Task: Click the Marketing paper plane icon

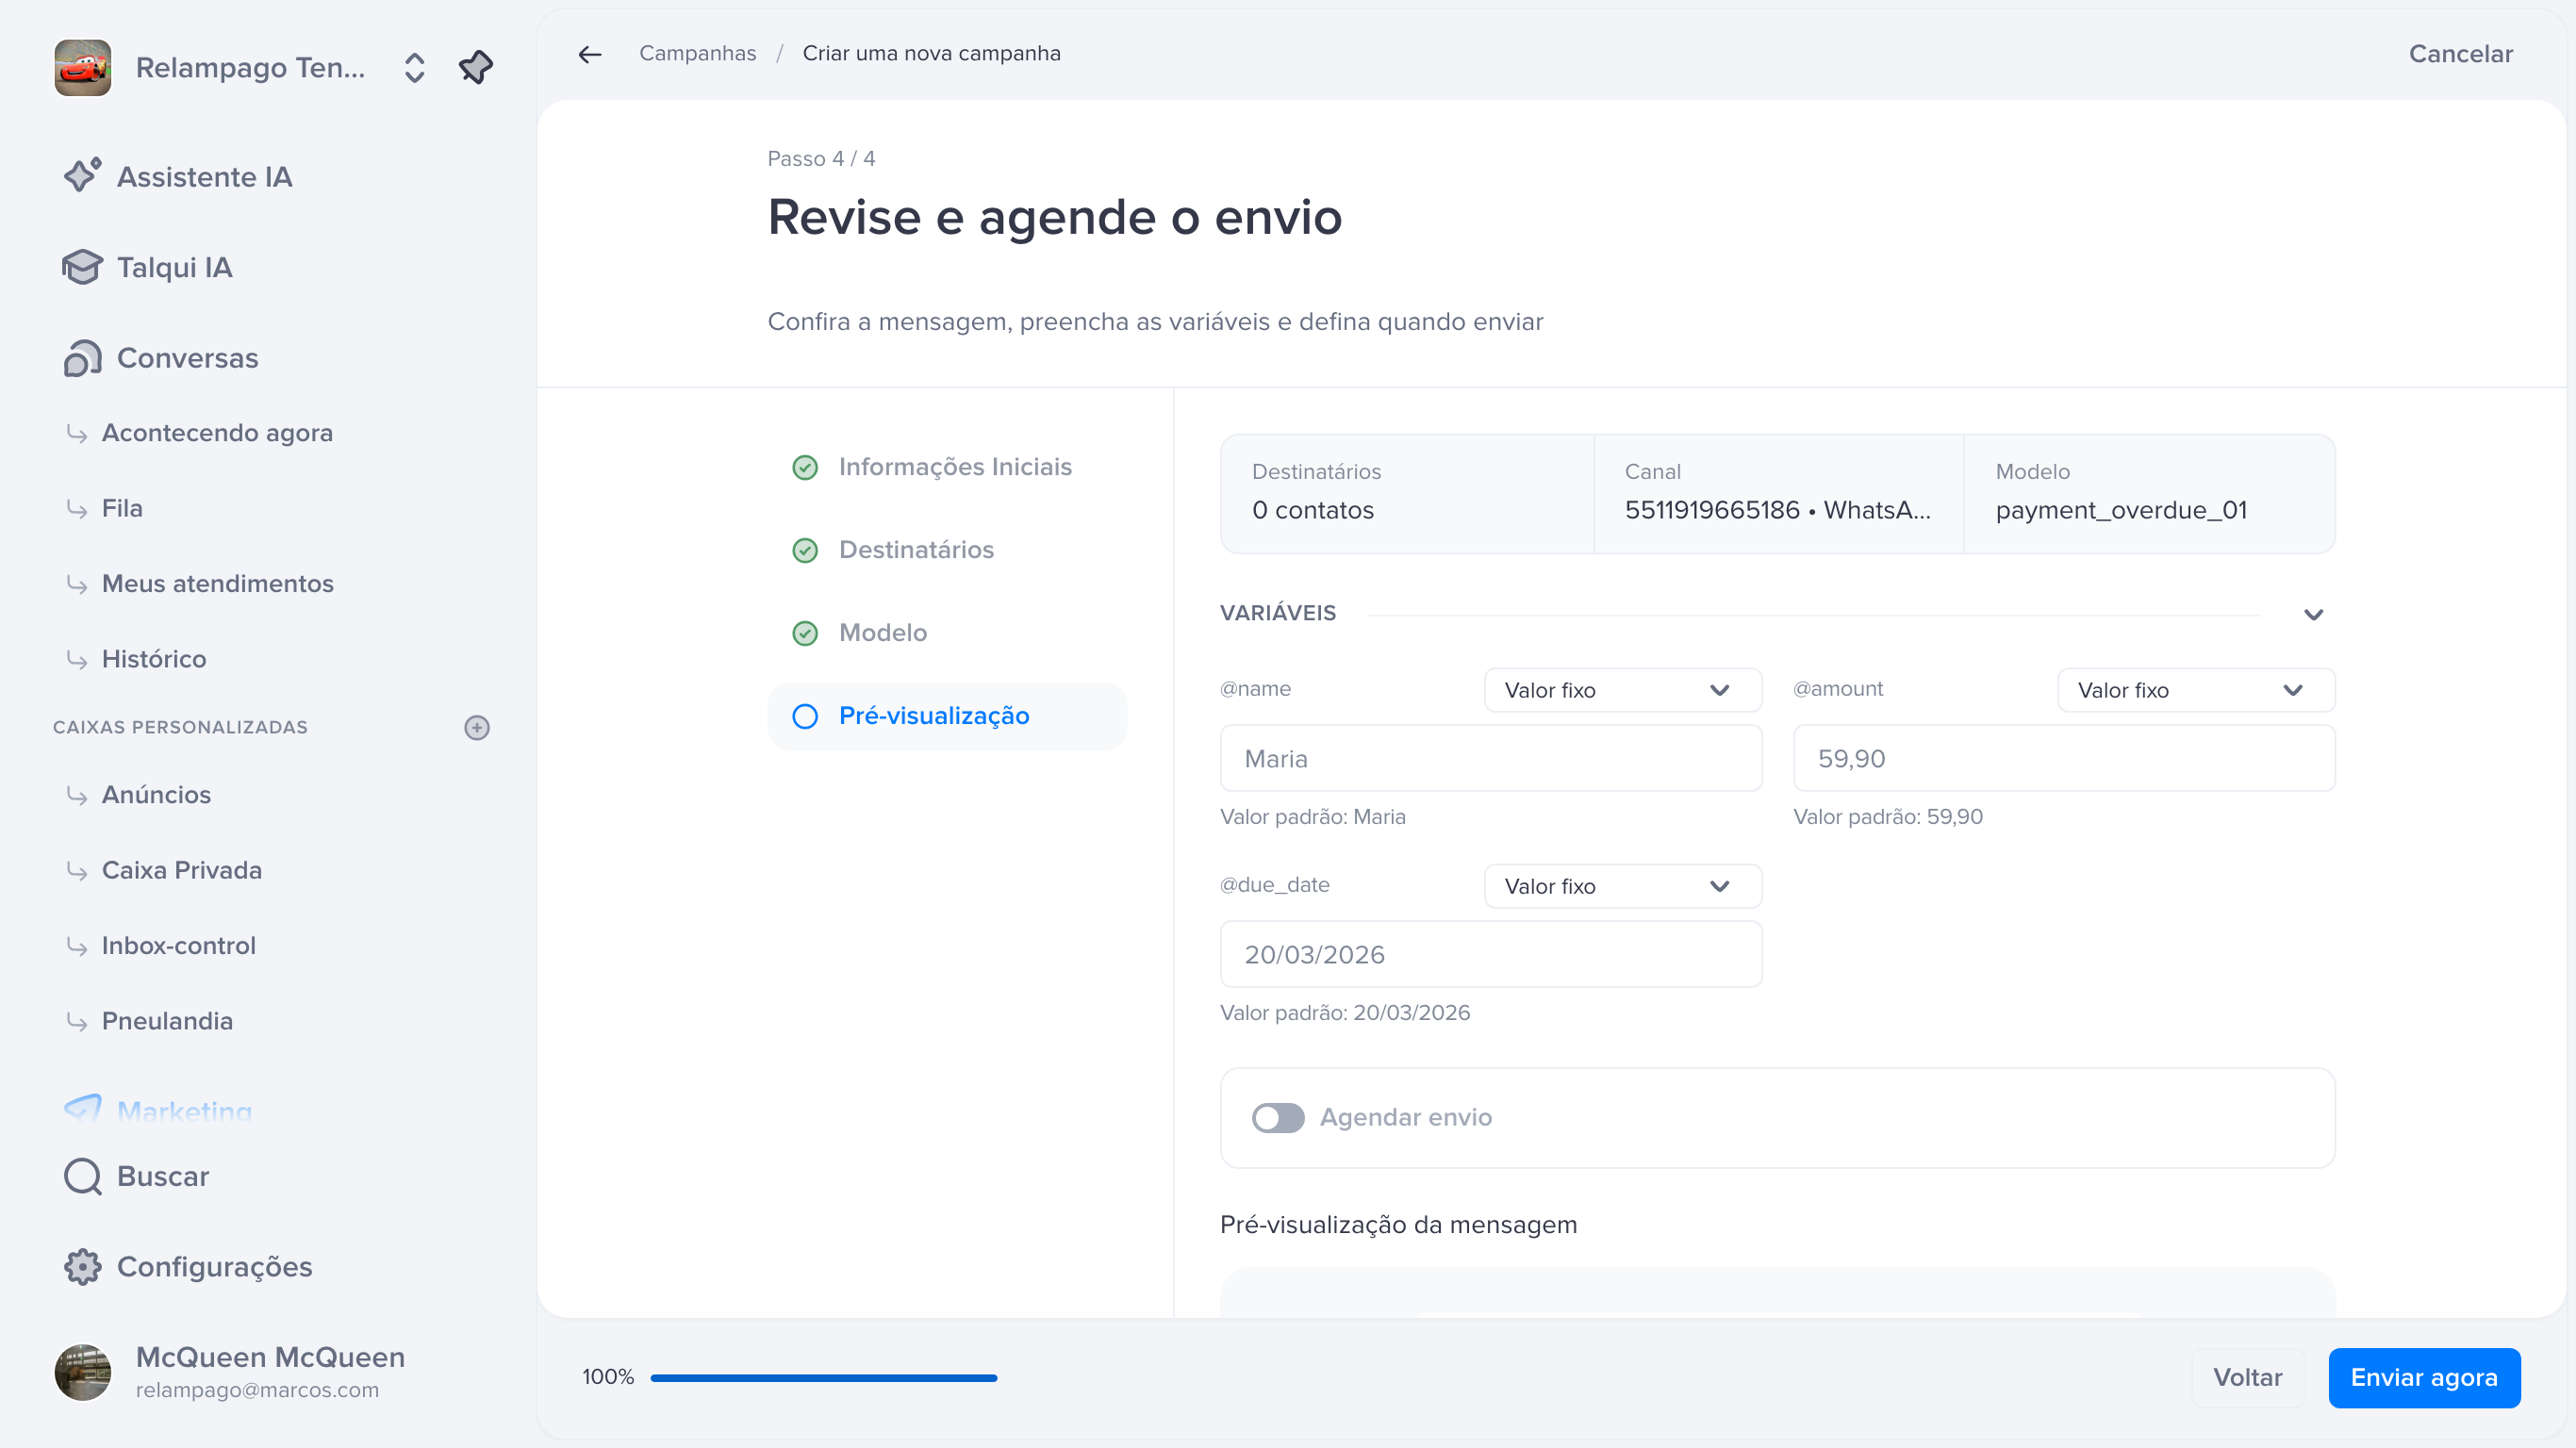Action: click(82, 1108)
